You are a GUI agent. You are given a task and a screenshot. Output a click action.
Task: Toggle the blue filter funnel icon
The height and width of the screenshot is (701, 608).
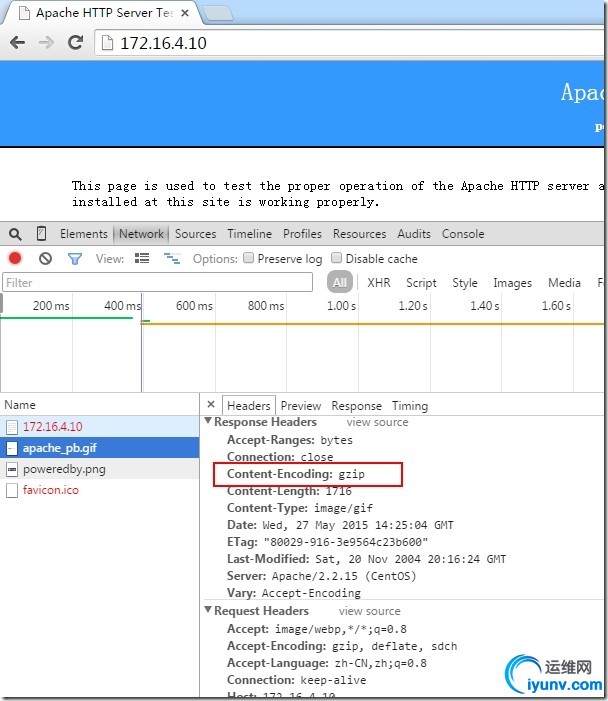pyautogui.click(x=75, y=259)
